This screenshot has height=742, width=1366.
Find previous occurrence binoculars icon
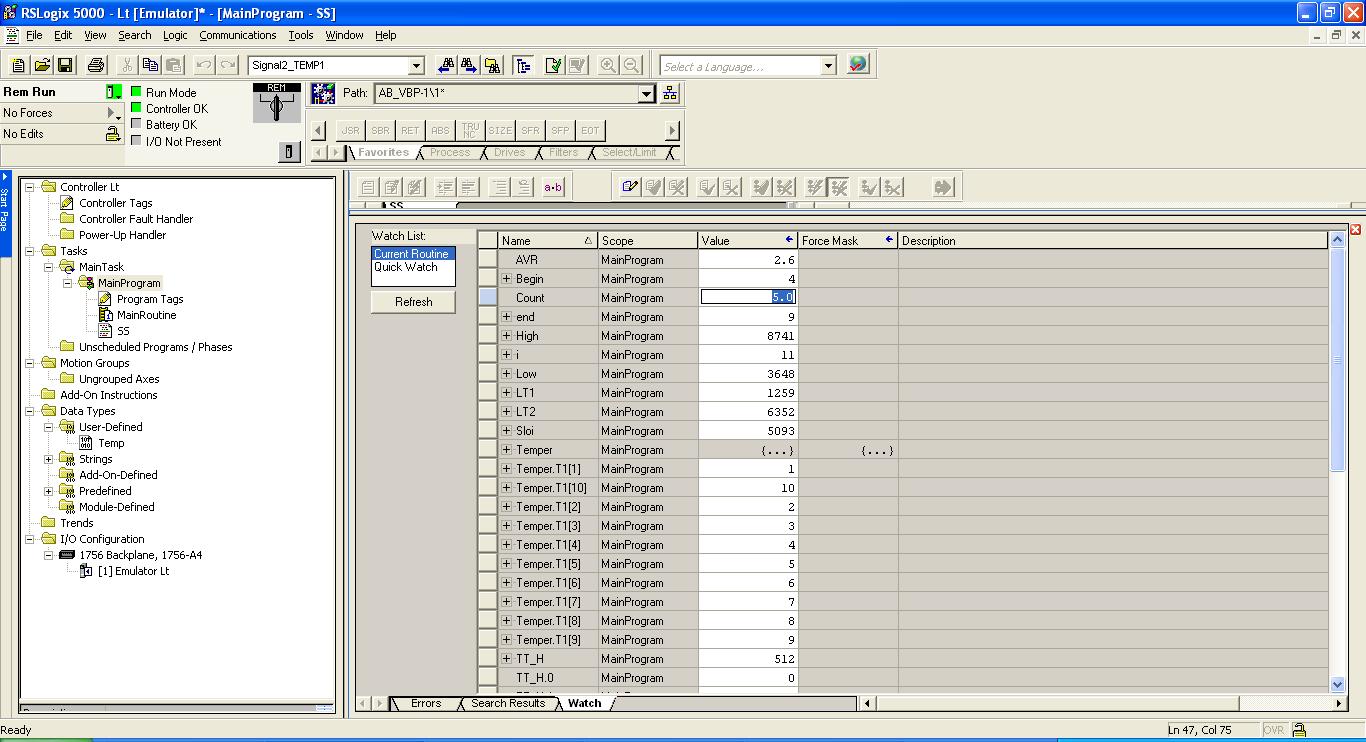click(x=446, y=65)
